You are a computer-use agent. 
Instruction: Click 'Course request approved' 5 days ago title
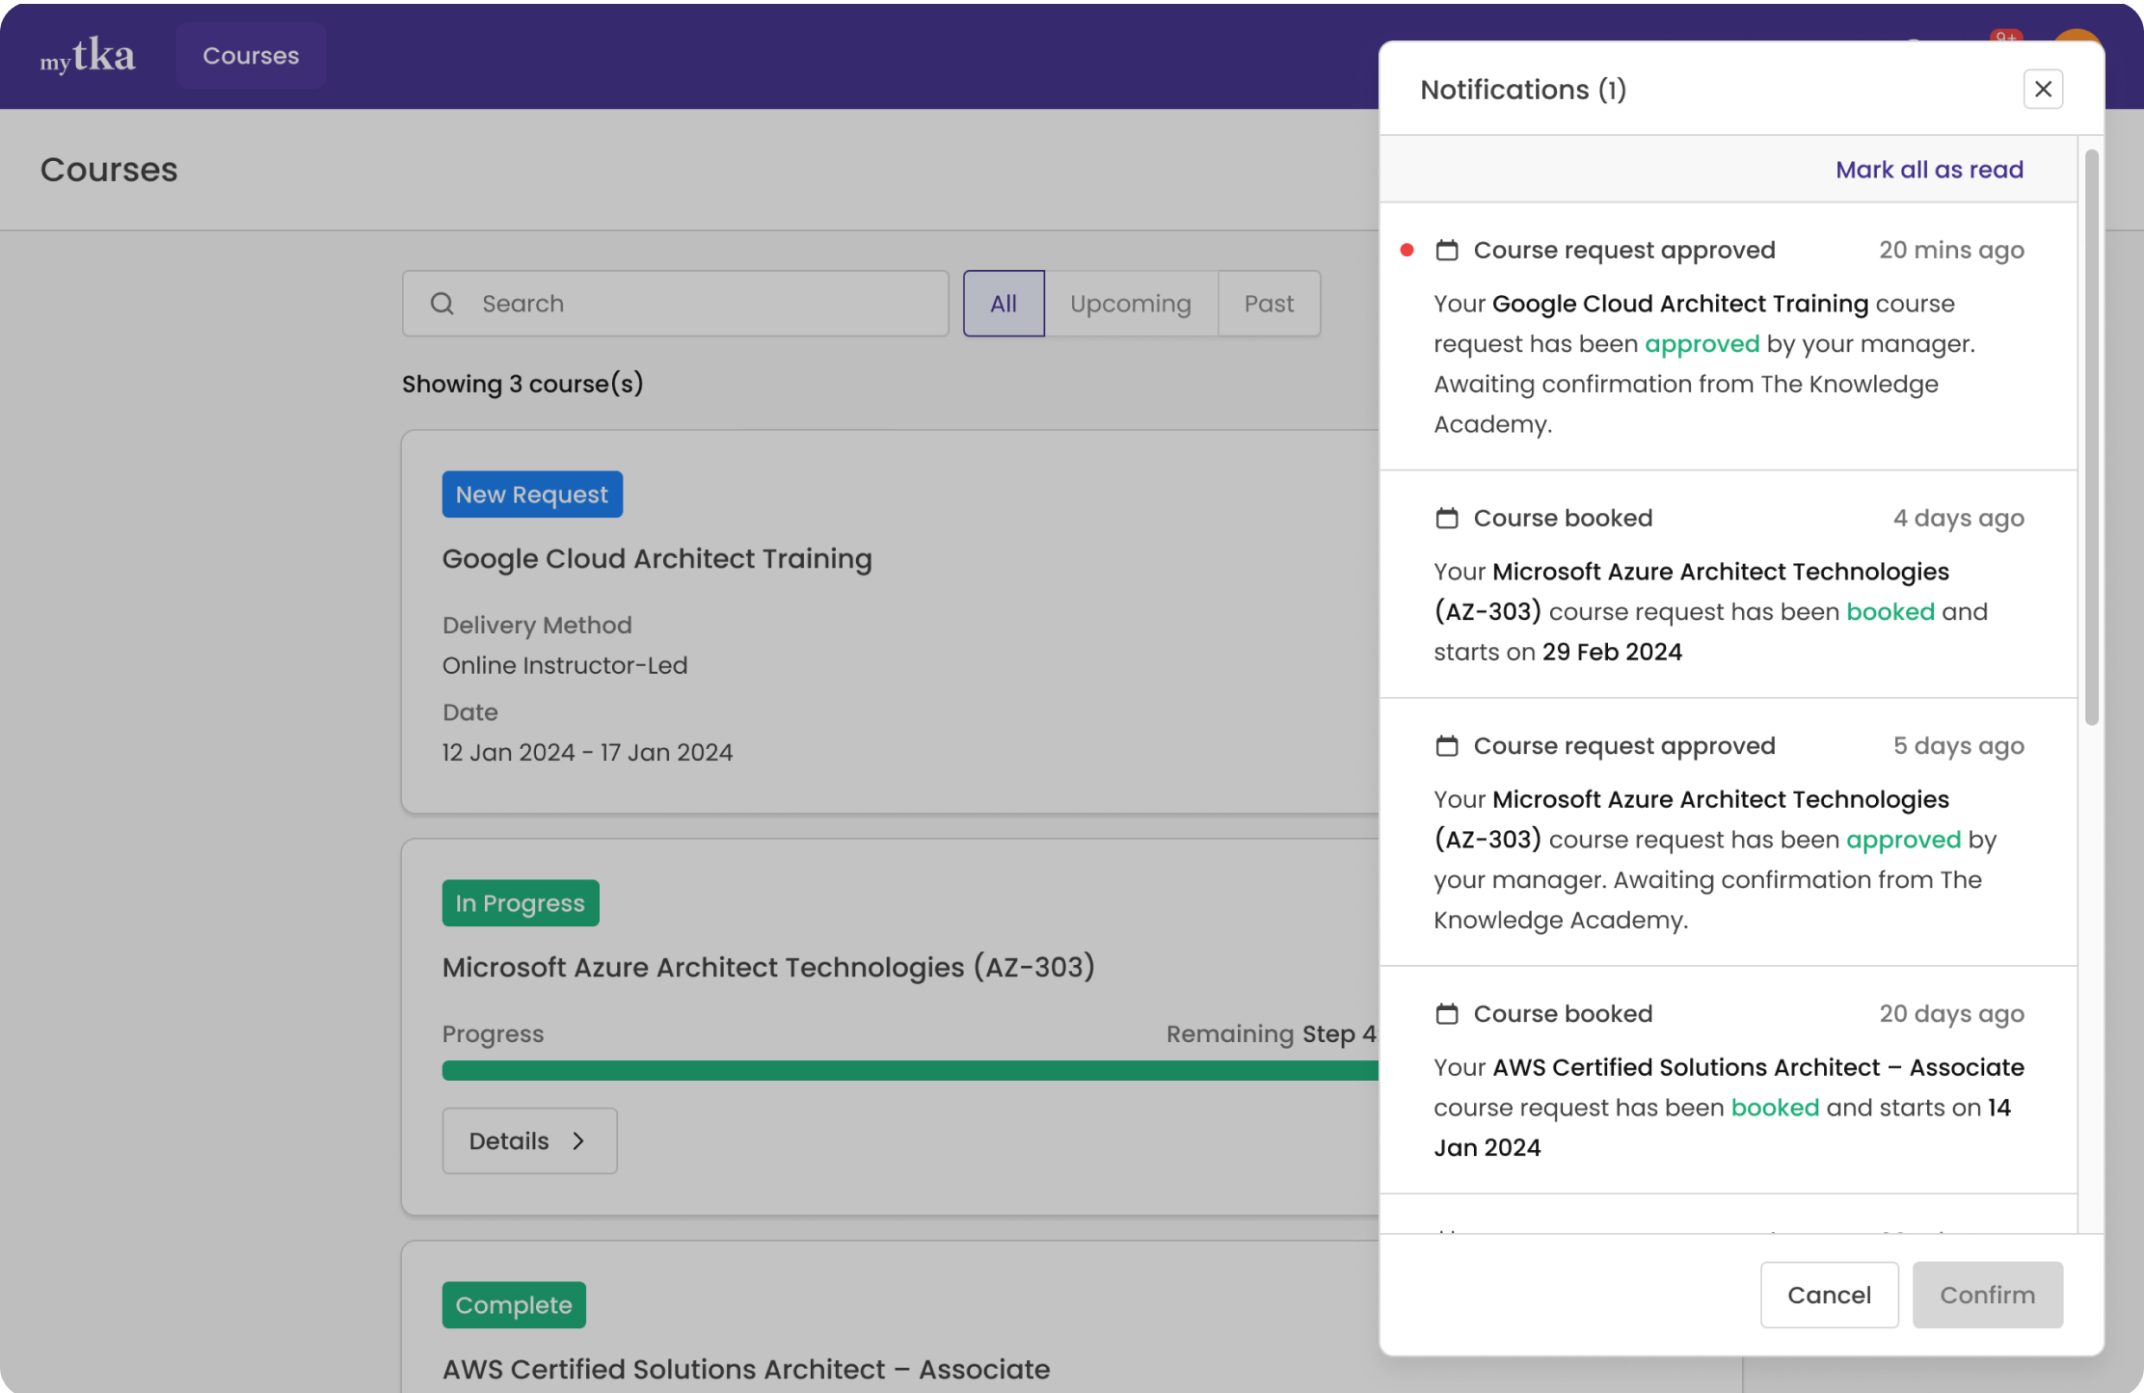(1624, 746)
